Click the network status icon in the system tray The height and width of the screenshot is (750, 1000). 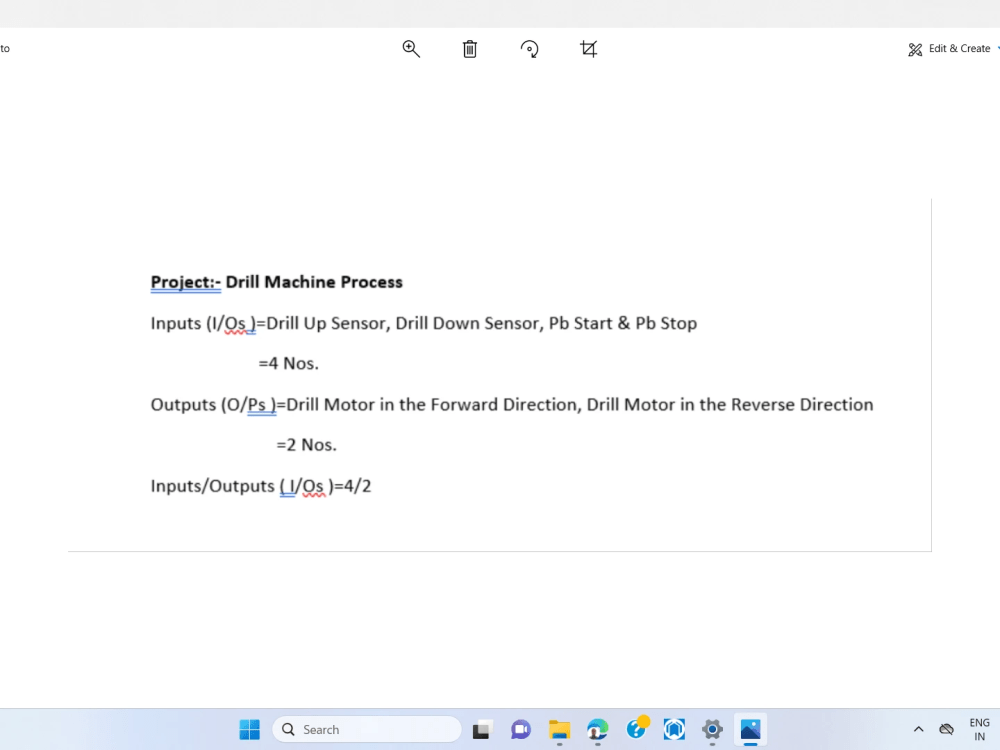click(x=946, y=729)
